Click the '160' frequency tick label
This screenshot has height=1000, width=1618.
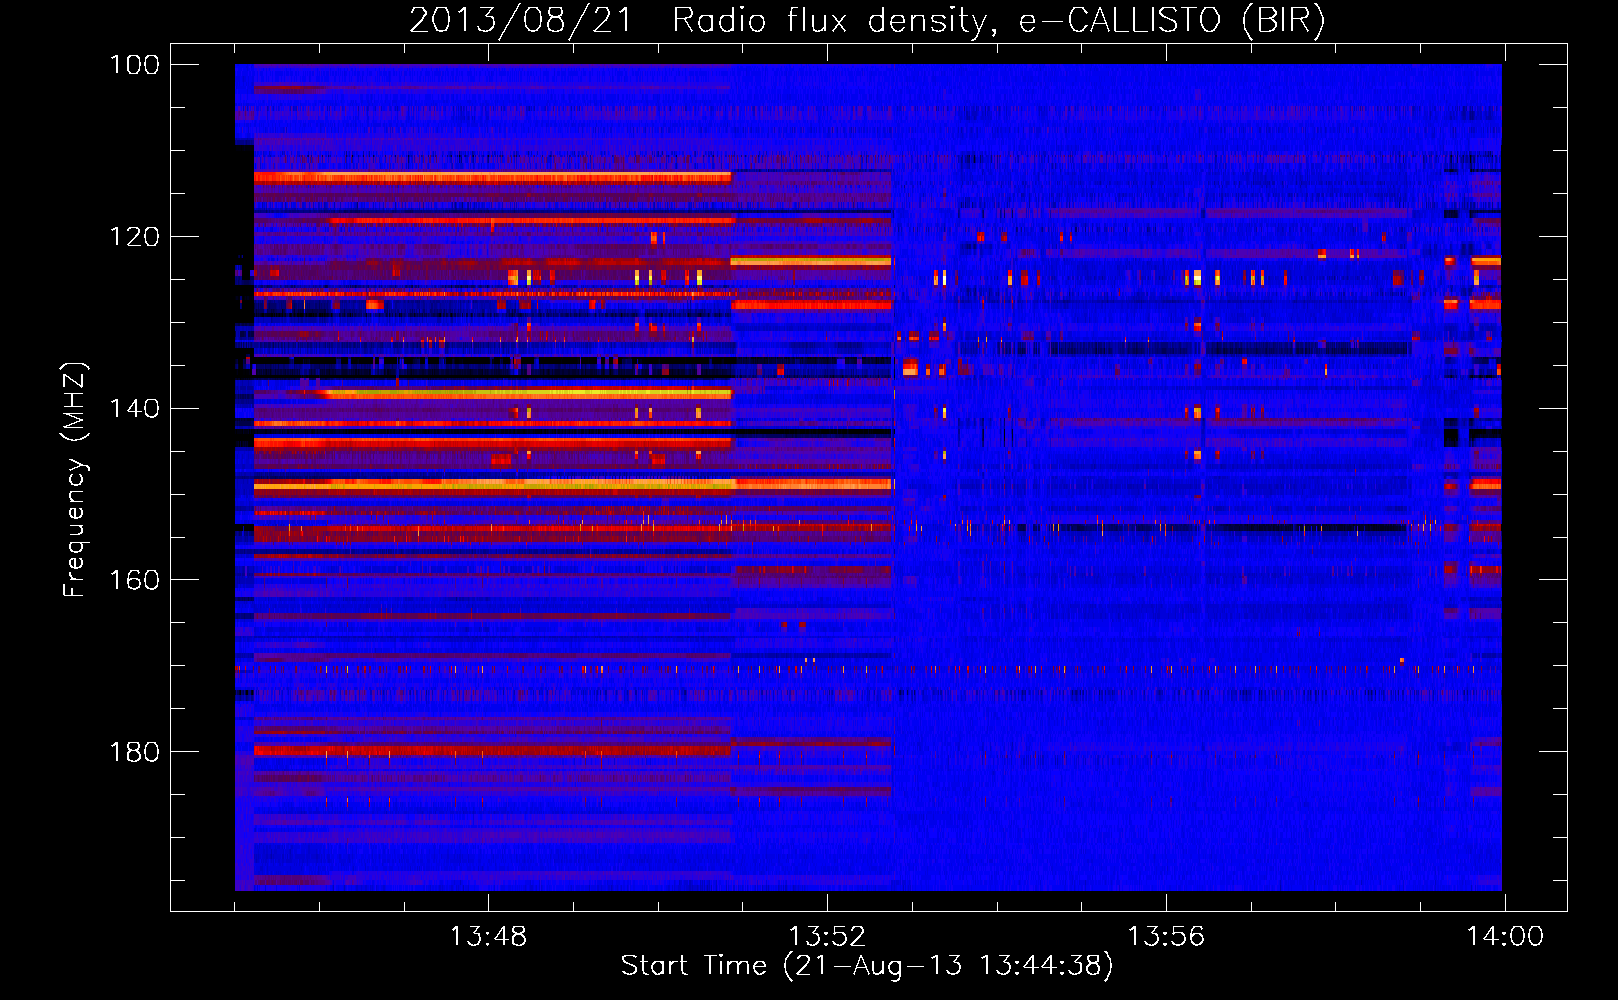pyautogui.click(x=134, y=580)
